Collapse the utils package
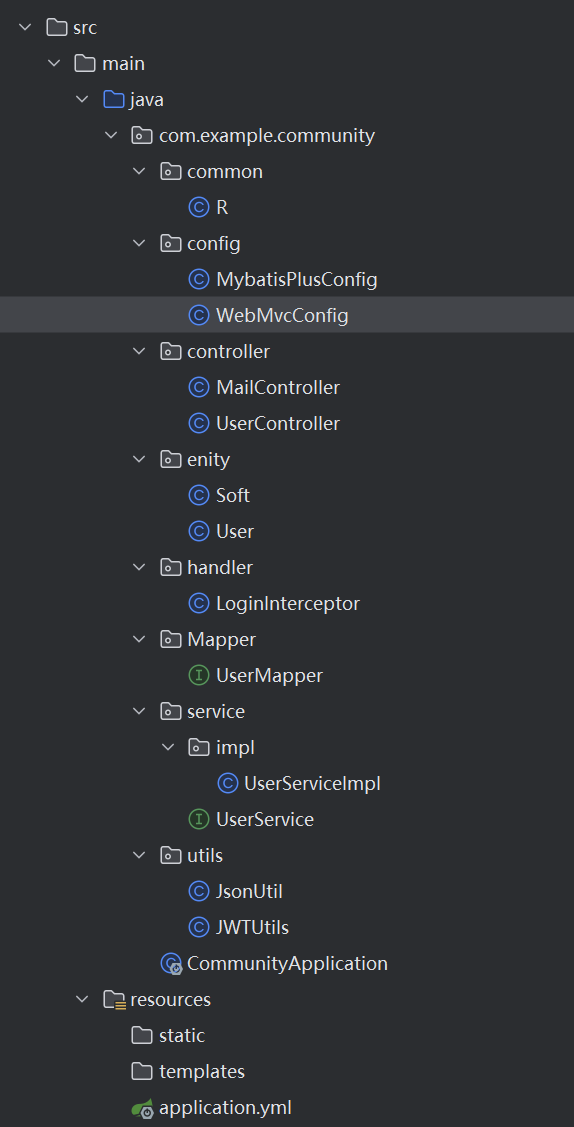Viewport: 574px width, 1127px height. tap(139, 855)
